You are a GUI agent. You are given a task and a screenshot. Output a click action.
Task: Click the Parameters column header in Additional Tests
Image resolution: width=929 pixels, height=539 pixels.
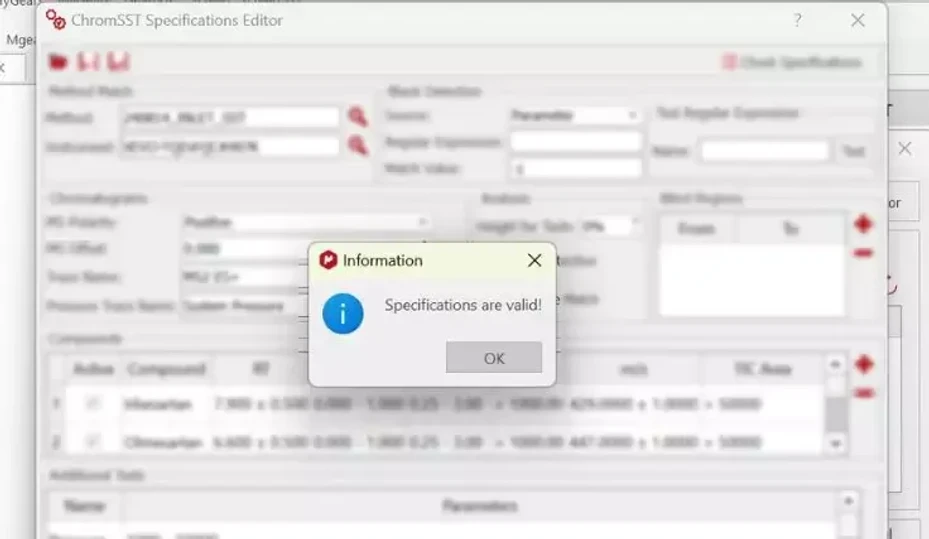tap(479, 506)
